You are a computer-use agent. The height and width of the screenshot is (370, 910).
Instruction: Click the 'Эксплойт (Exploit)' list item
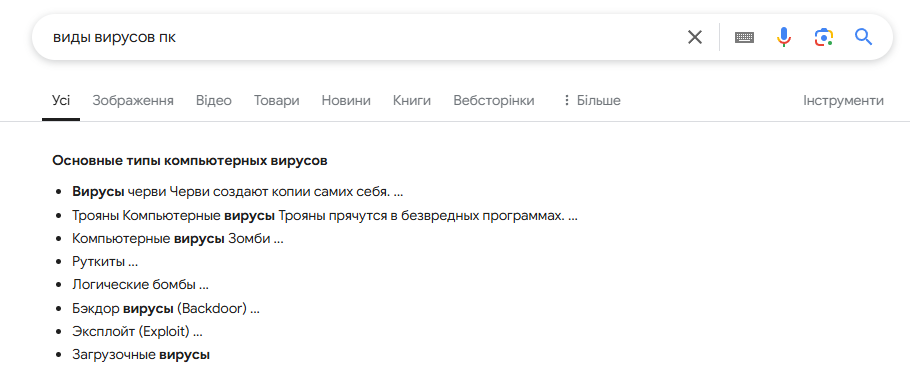coord(138,332)
